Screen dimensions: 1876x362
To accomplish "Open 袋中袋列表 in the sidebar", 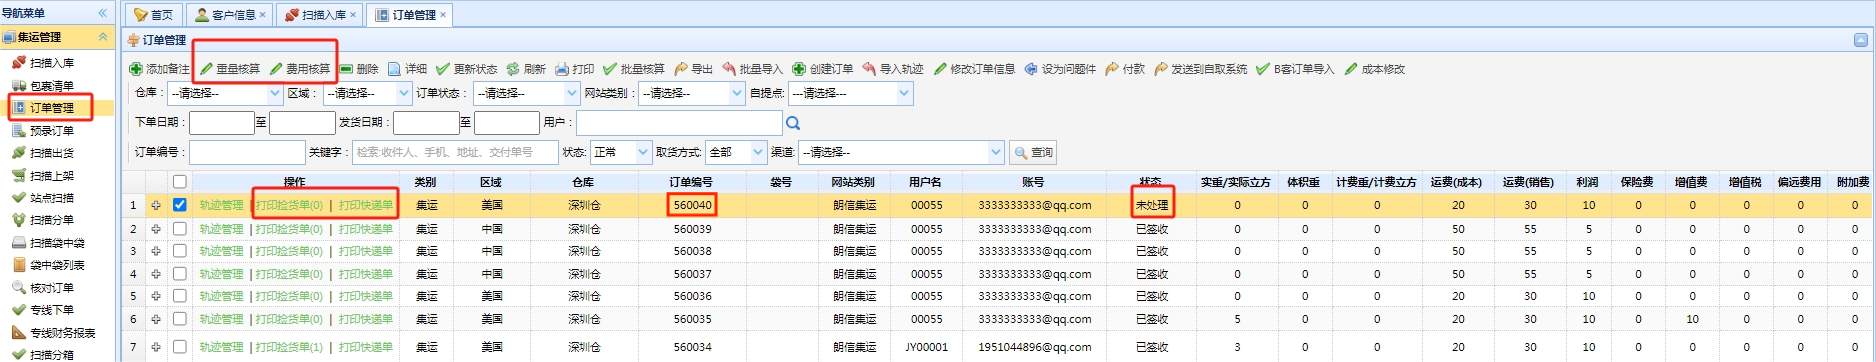I will pos(57,265).
